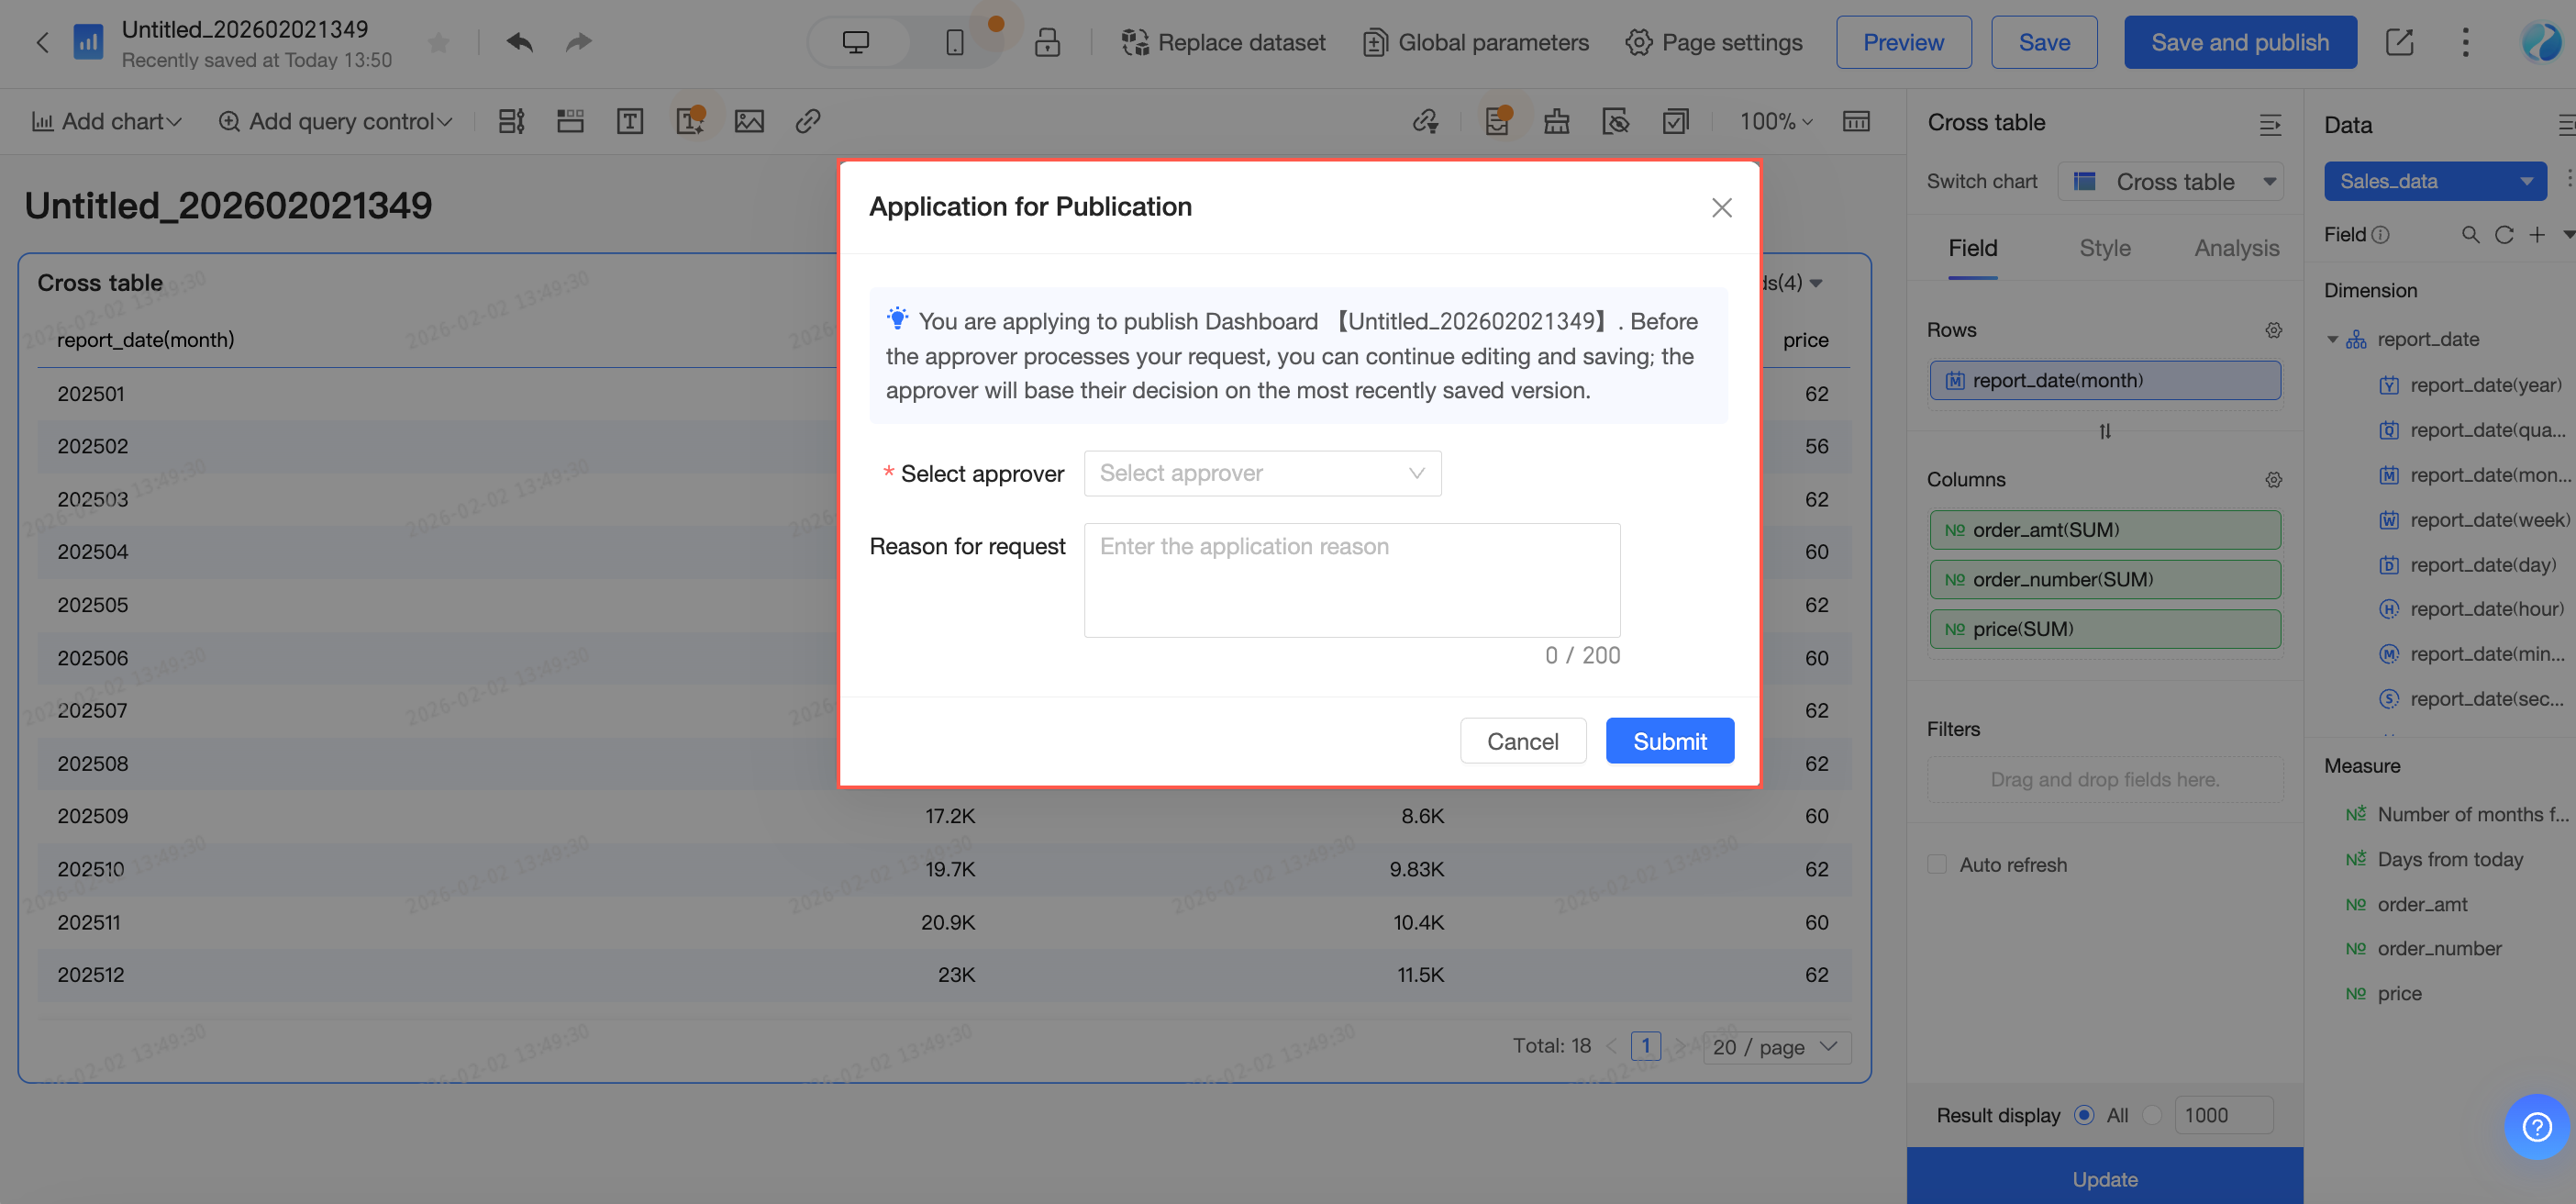Click the redo arrow icon
The width and height of the screenshot is (2576, 1204).
[x=579, y=42]
